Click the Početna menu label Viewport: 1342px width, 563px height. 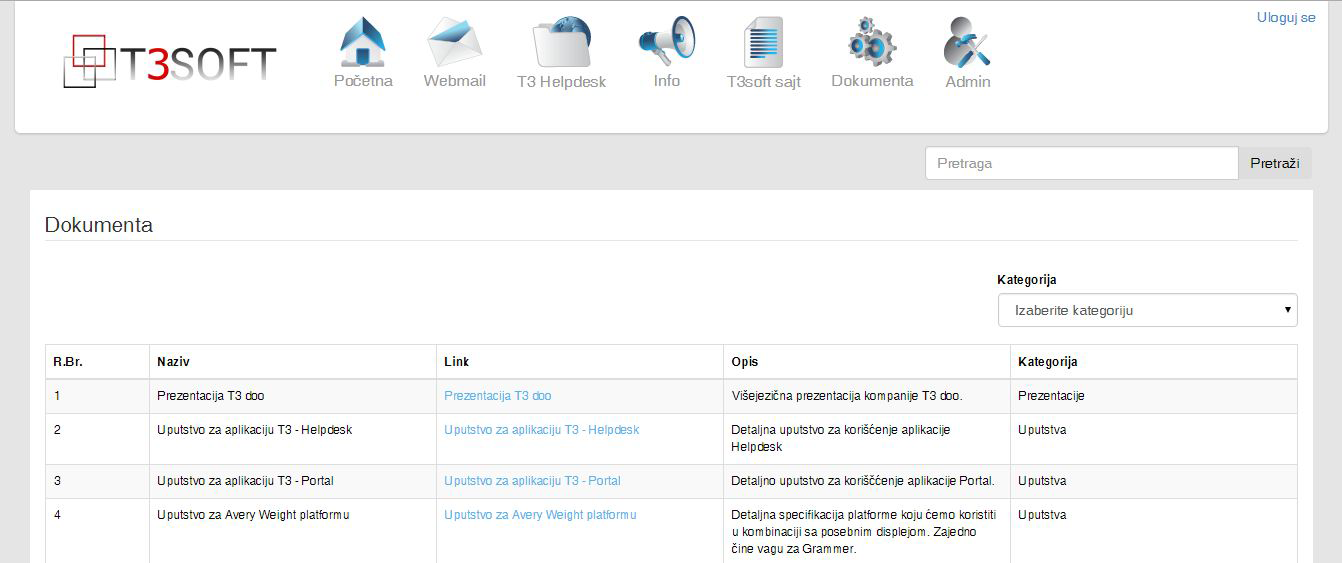[x=363, y=81]
